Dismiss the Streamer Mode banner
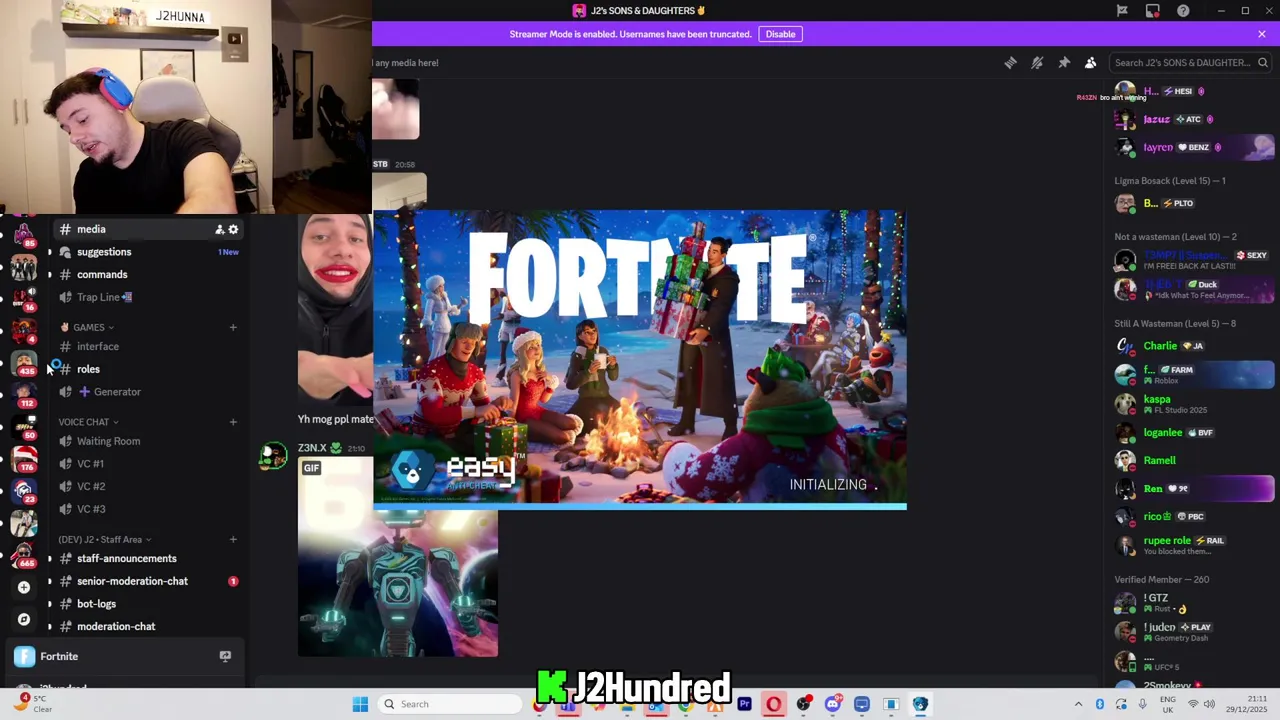The width and height of the screenshot is (1280, 720). [1262, 34]
